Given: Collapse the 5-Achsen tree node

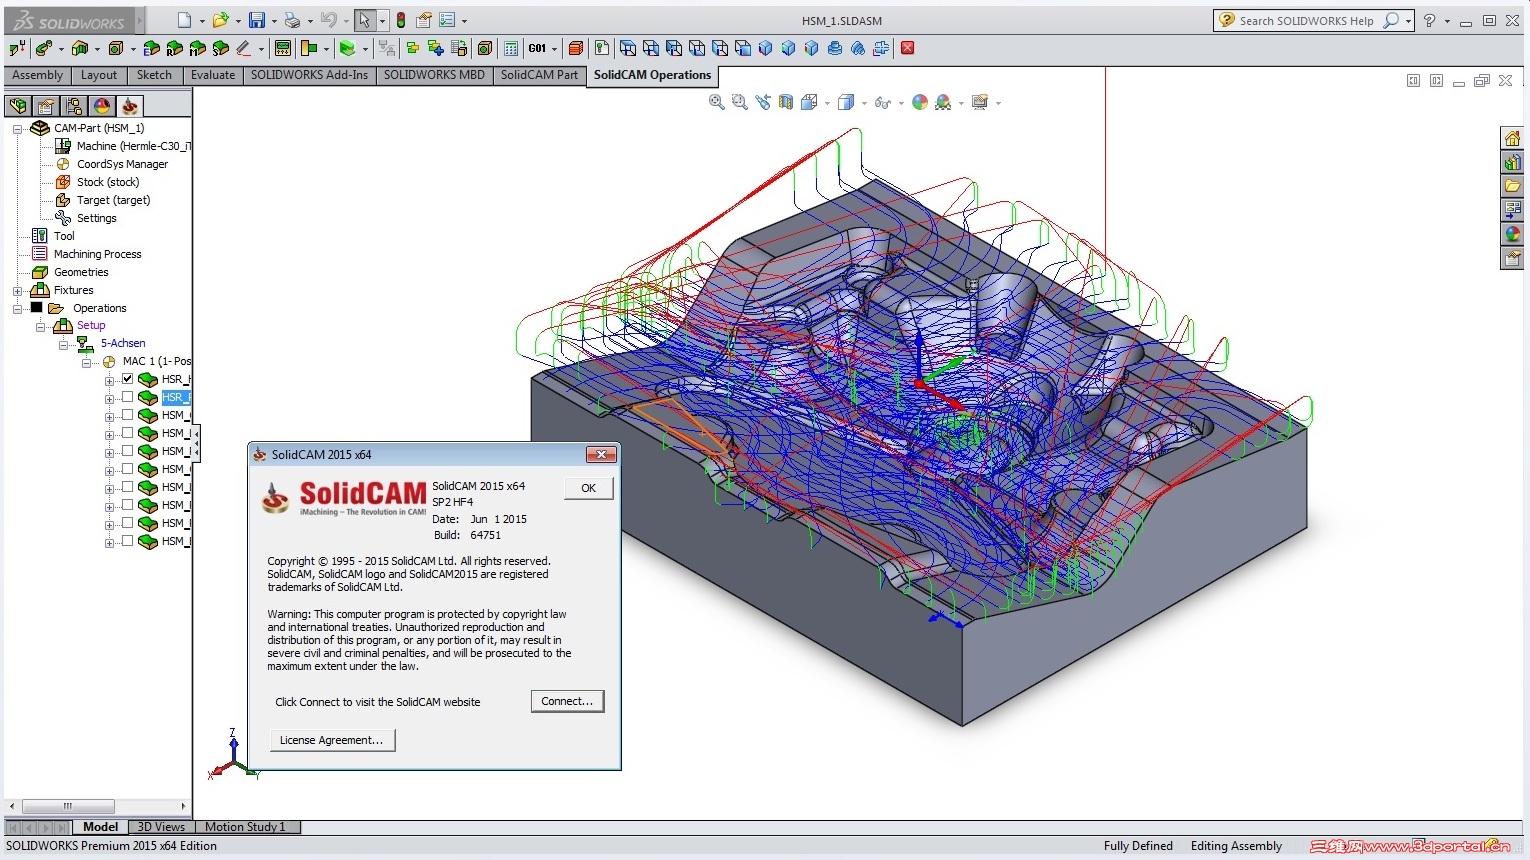Looking at the screenshot, I should click(63, 344).
